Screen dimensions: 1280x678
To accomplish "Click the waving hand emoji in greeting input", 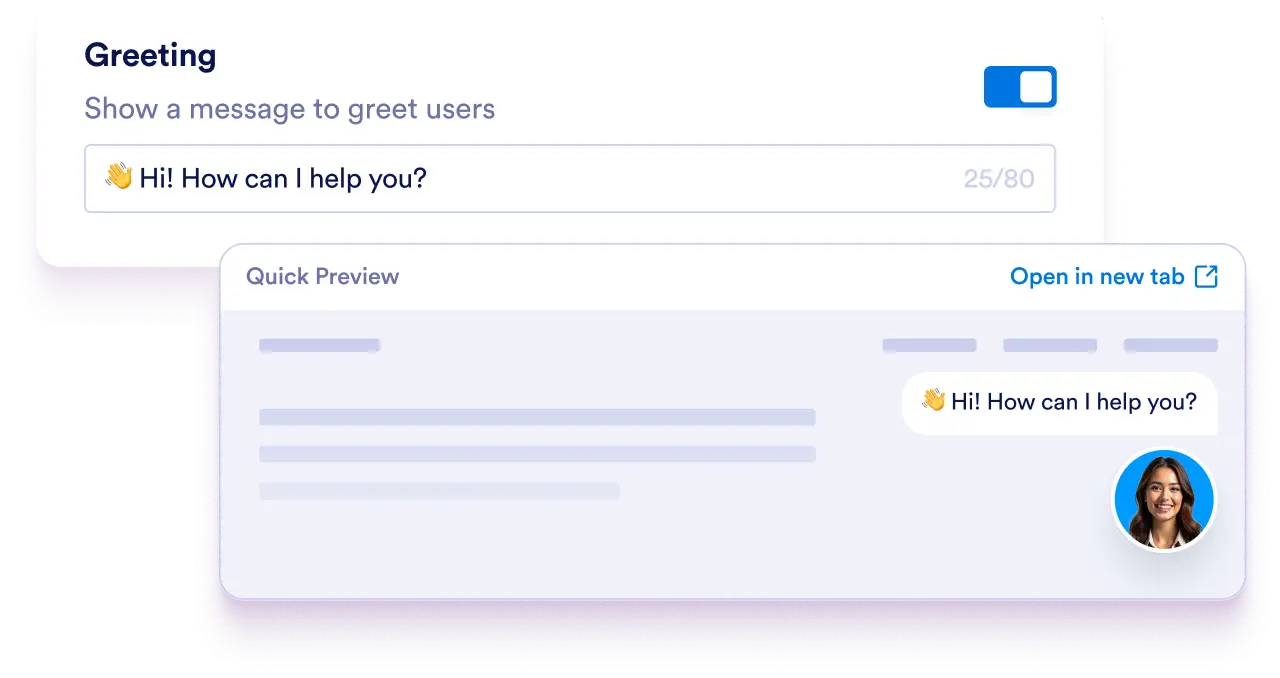I will (119, 178).
